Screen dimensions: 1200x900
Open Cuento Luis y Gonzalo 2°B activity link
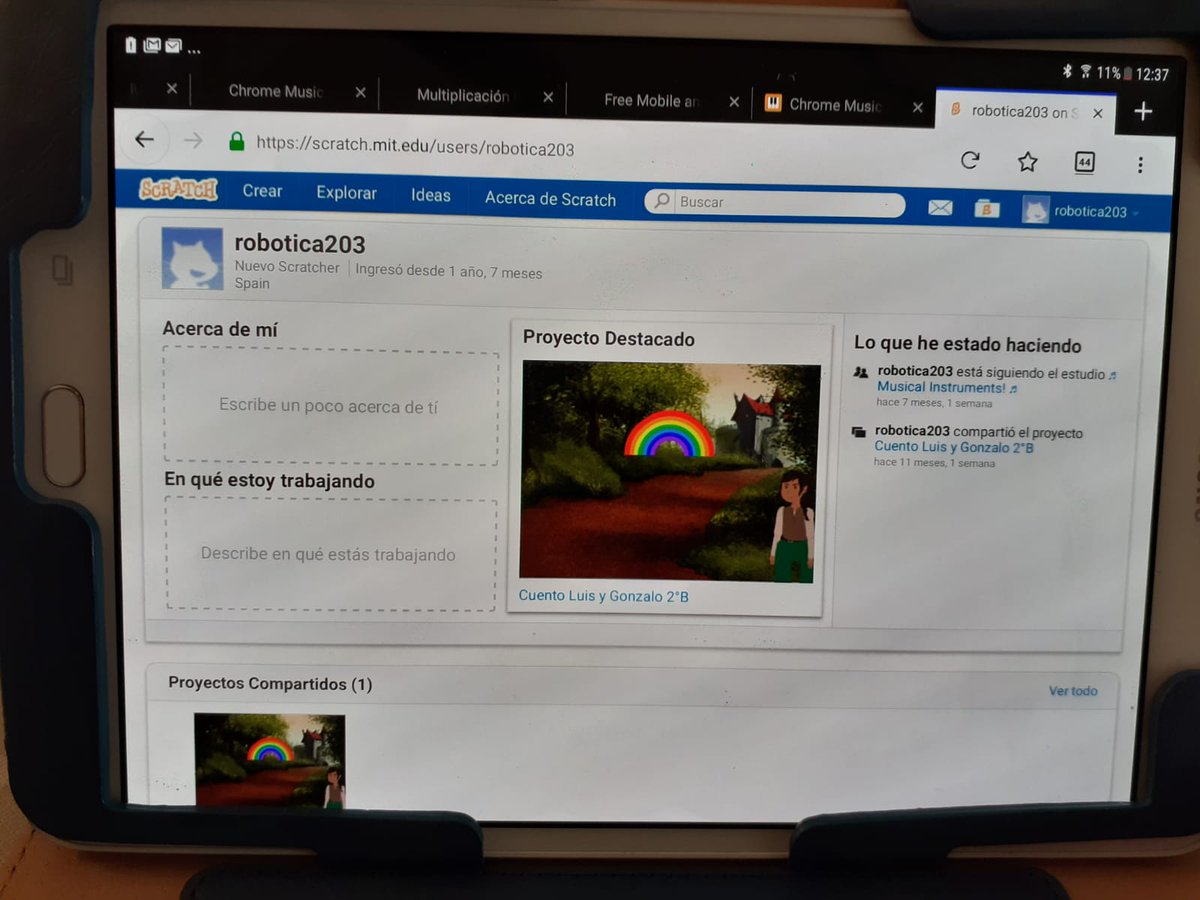954,447
